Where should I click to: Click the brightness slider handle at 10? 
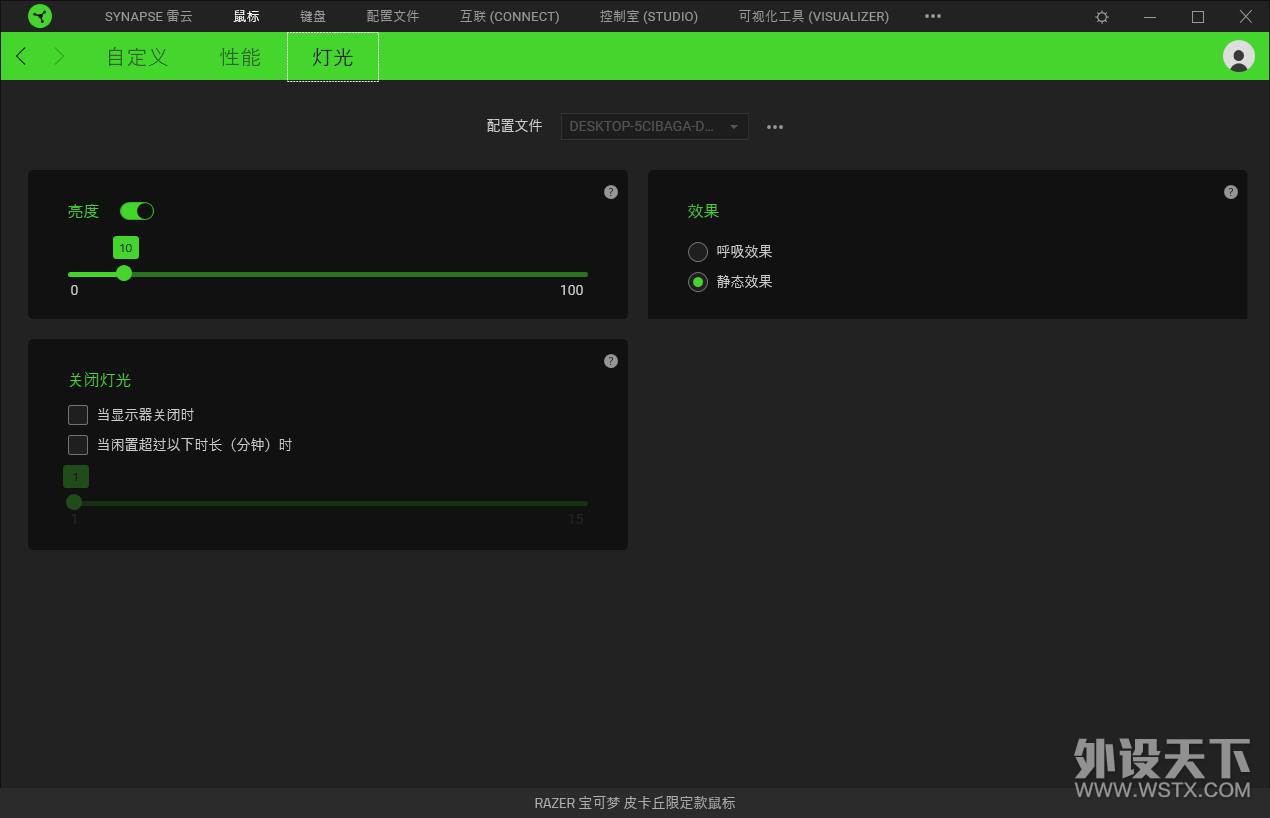click(x=124, y=273)
